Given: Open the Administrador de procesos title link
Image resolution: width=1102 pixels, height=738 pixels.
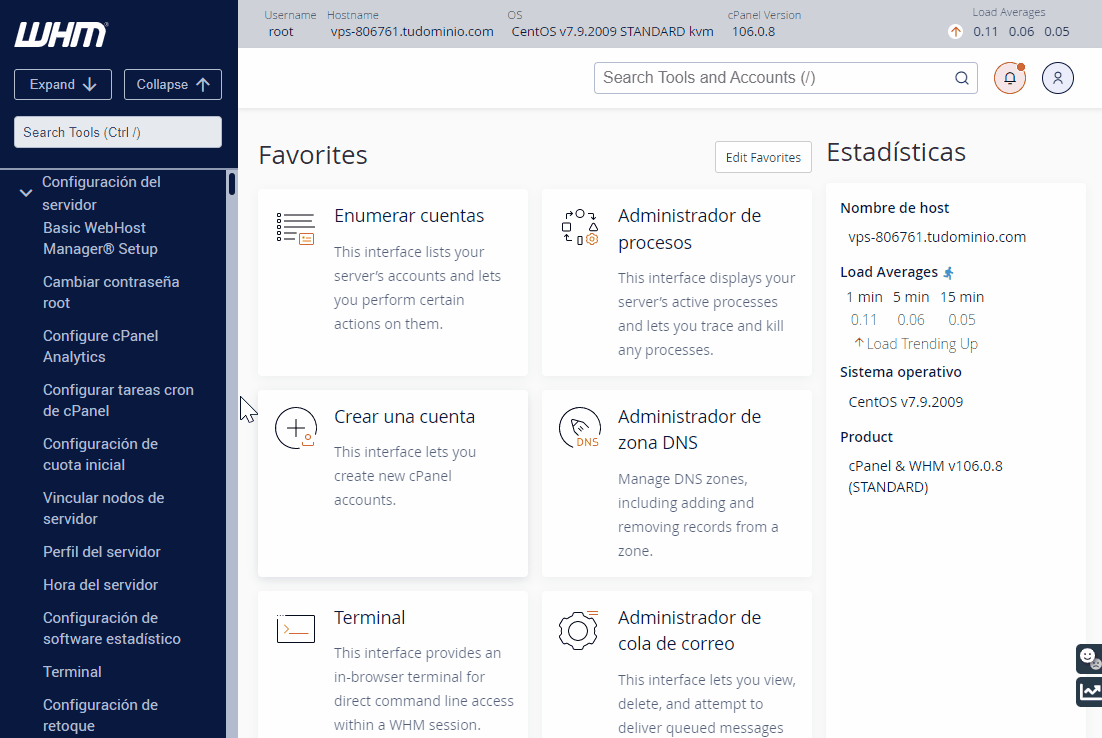Looking at the screenshot, I should pos(689,229).
